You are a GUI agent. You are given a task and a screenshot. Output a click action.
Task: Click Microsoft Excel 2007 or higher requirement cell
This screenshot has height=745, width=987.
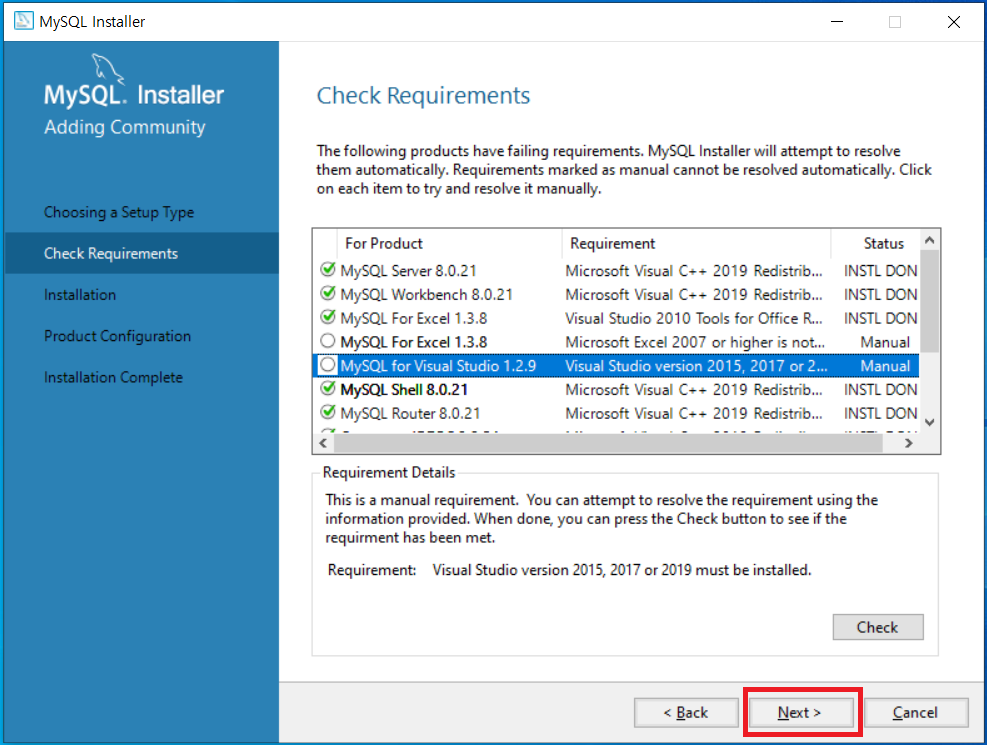point(695,342)
